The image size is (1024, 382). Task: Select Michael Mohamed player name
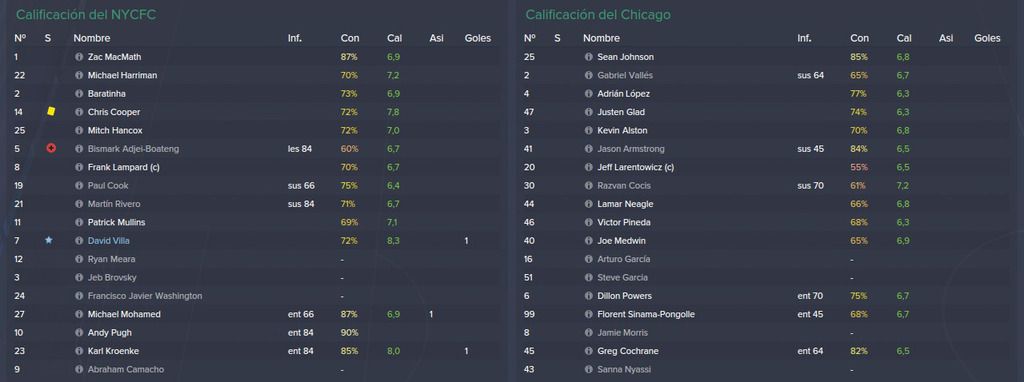click(x=124, y=314)
